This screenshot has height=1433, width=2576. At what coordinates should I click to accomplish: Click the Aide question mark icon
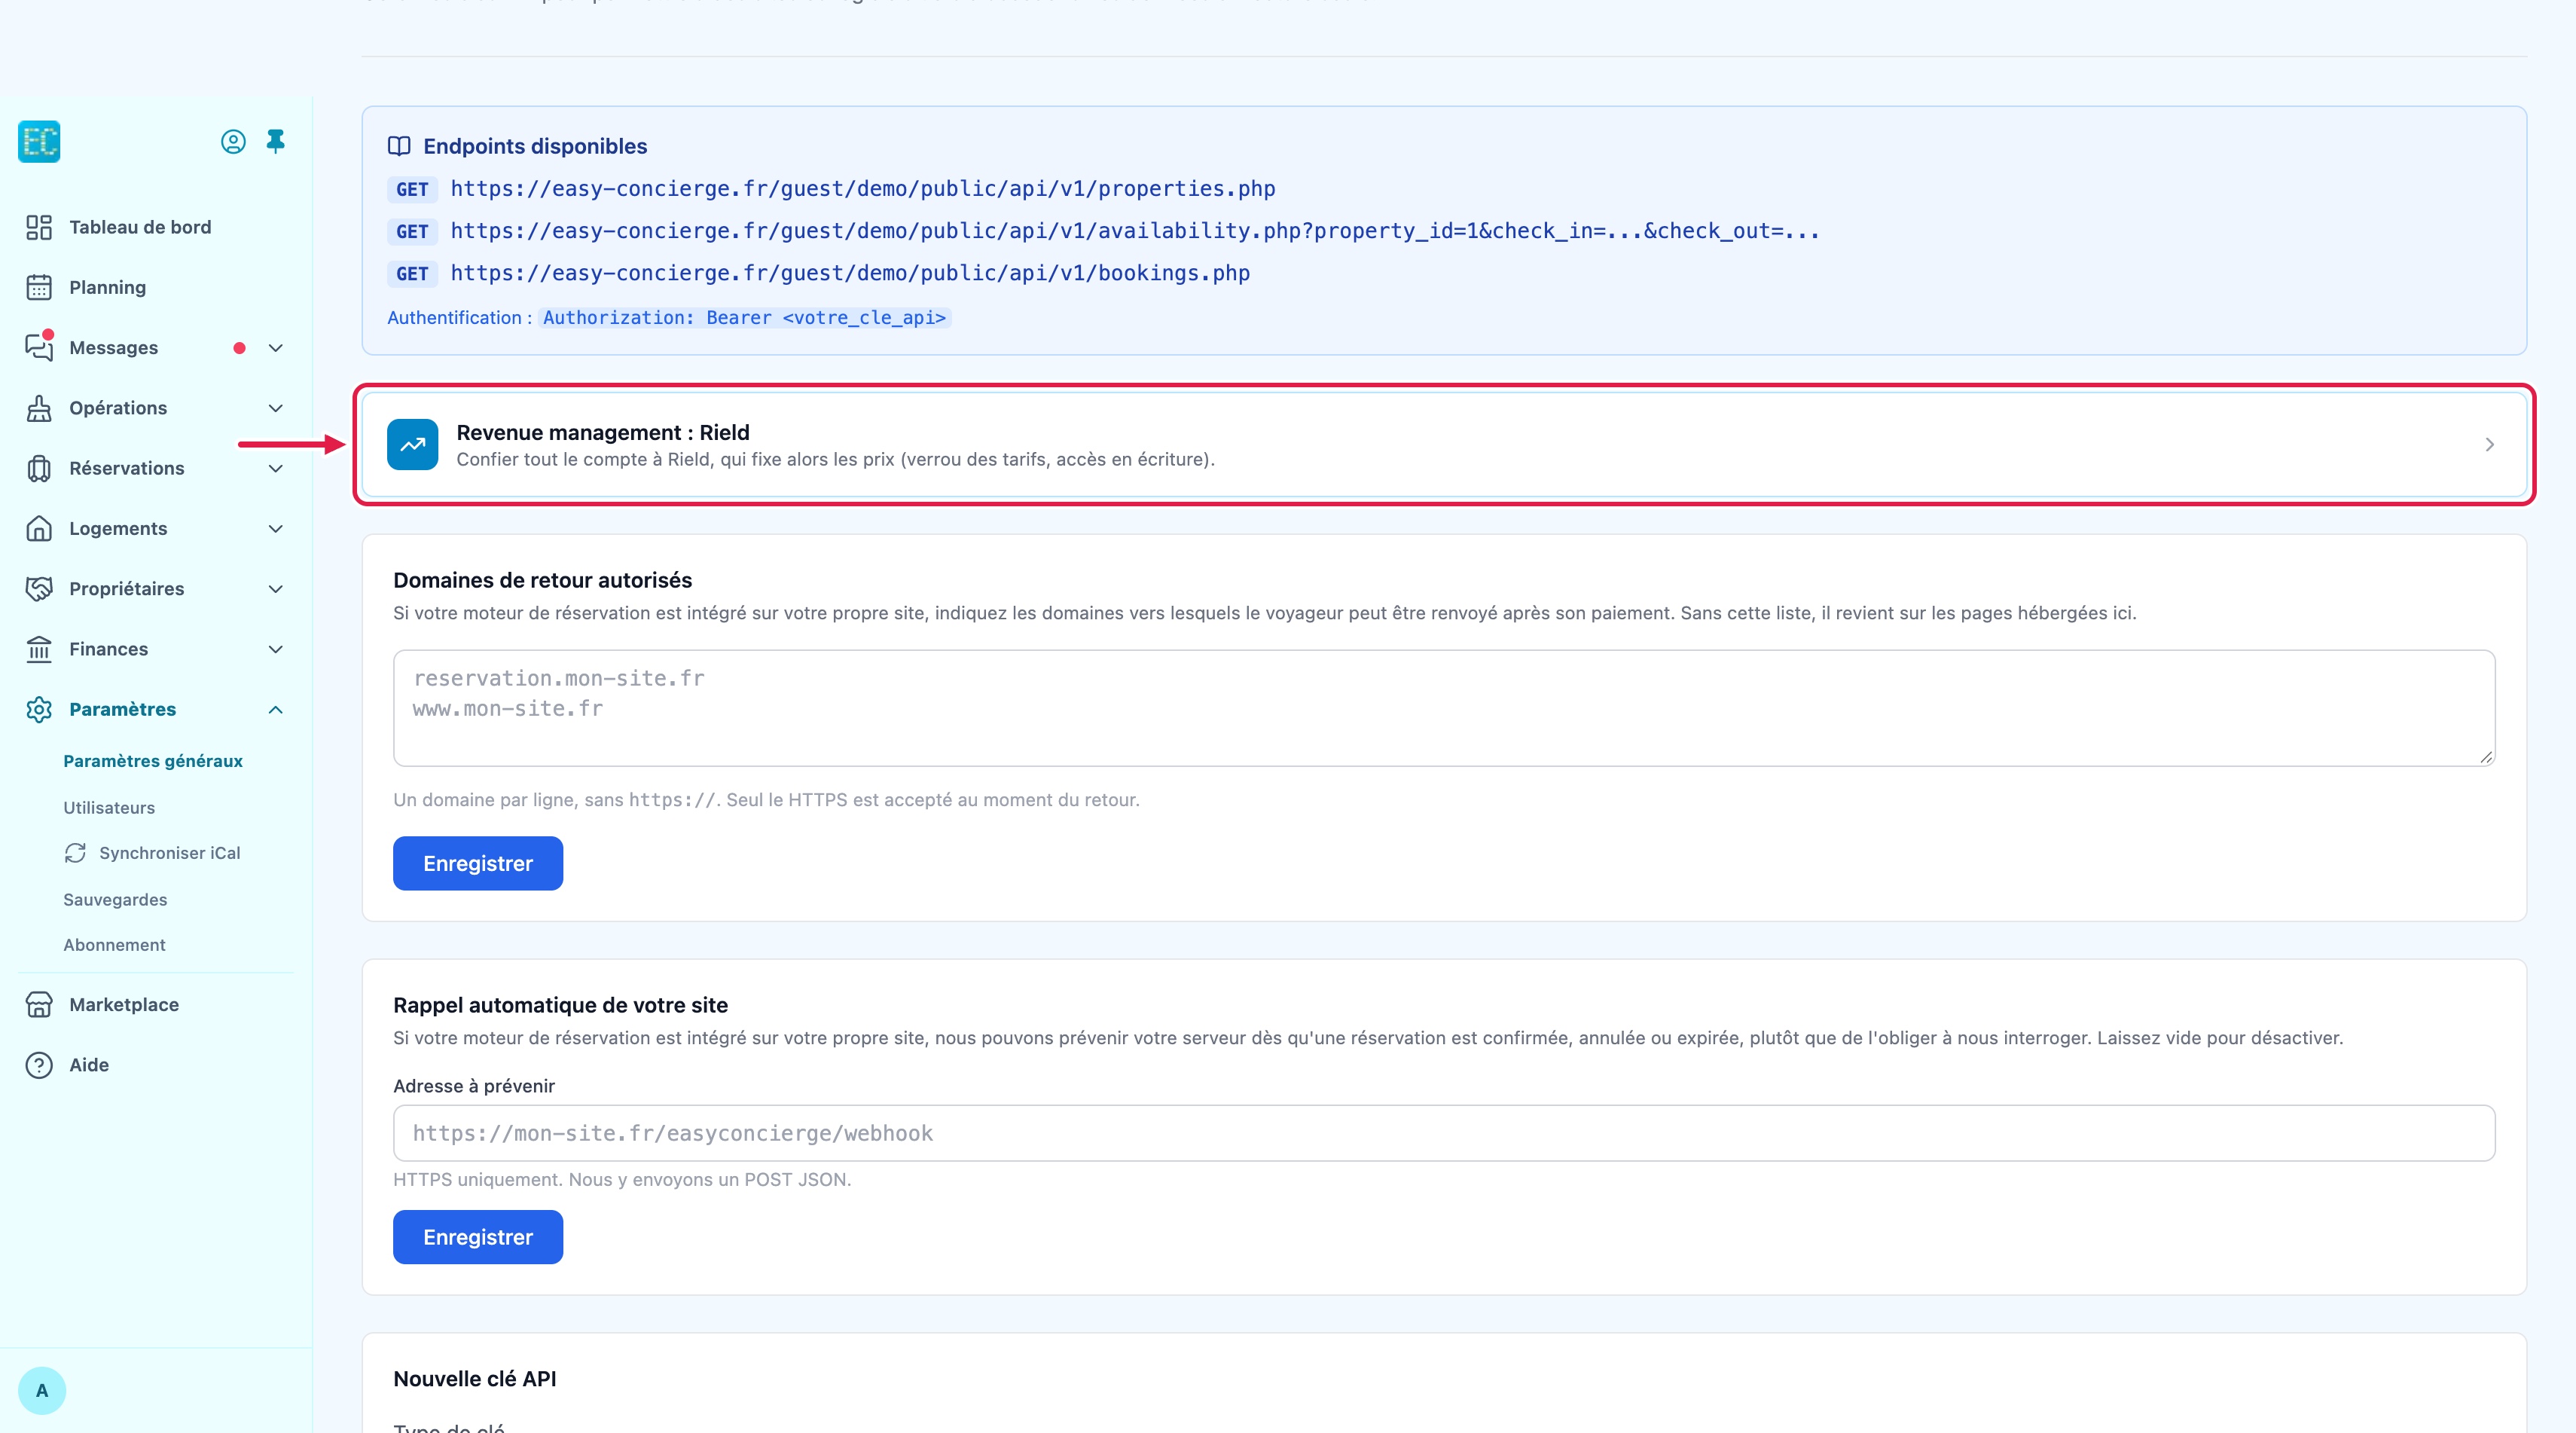pyautogui.click(x=39, y=1065)
